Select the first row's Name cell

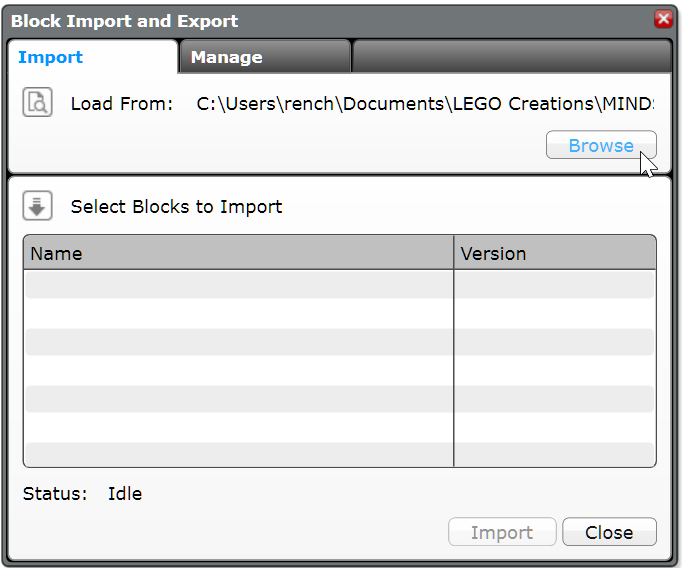tap(238, 284)
